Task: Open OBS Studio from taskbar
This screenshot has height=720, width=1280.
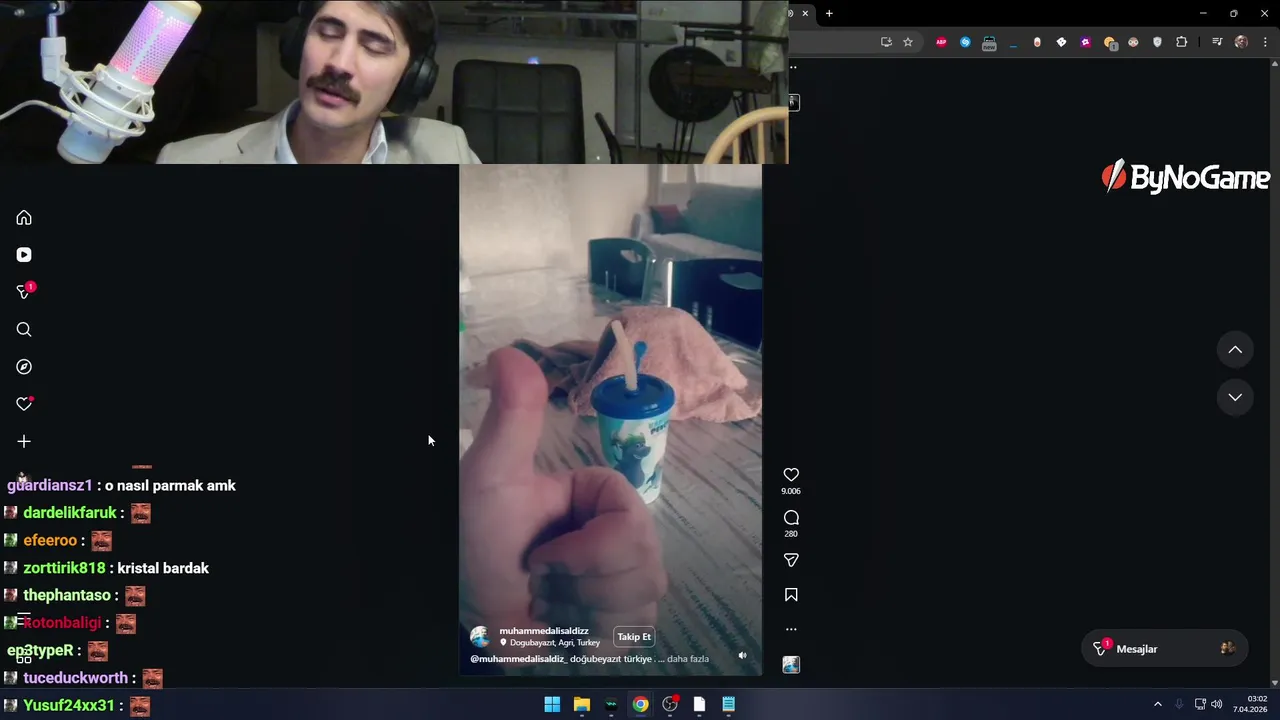Action: 670,704
